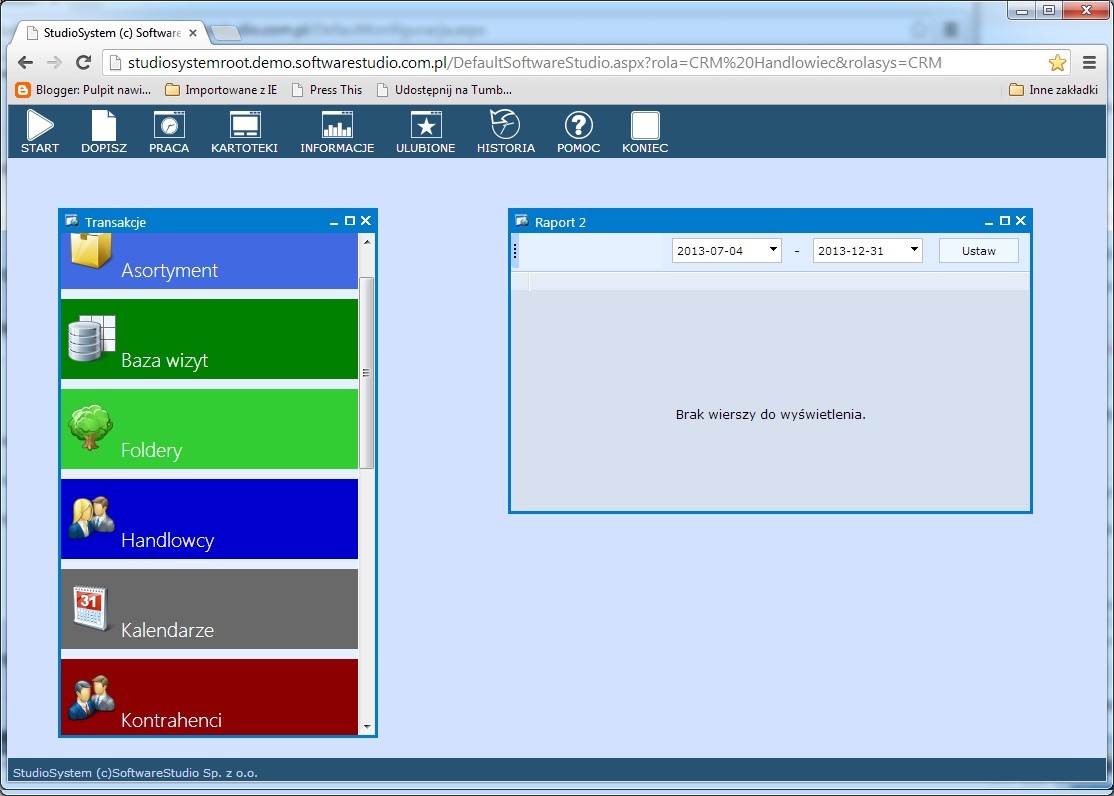
Task: Select the Handlowcy tile
Action: (x=209, y=520)
